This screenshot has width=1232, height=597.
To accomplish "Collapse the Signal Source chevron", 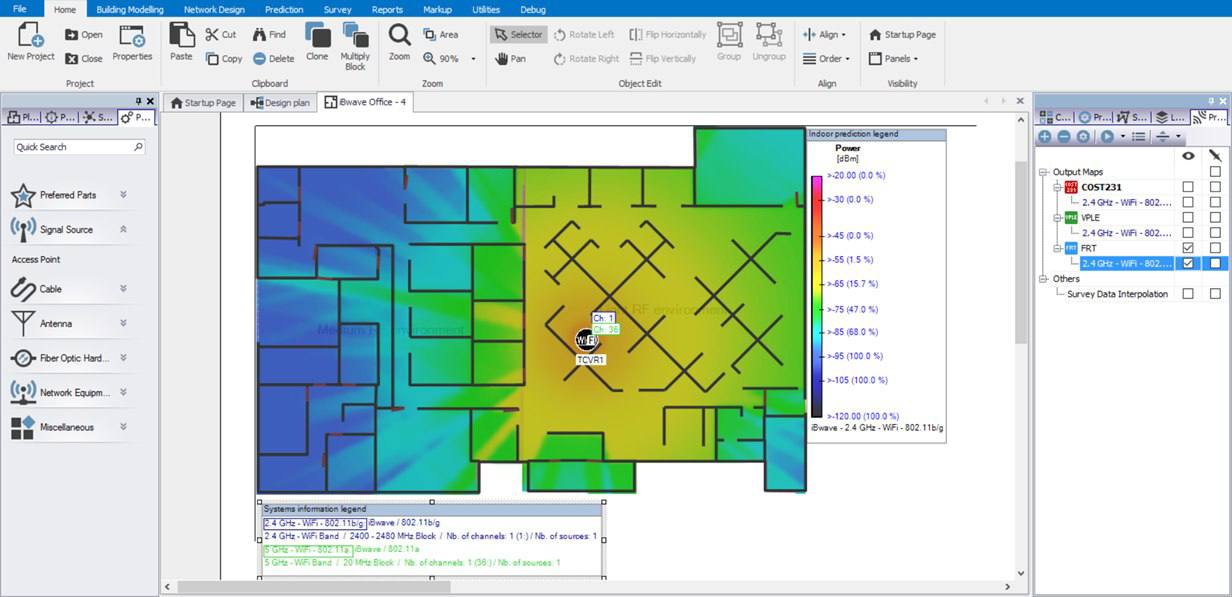I will 123,229.
